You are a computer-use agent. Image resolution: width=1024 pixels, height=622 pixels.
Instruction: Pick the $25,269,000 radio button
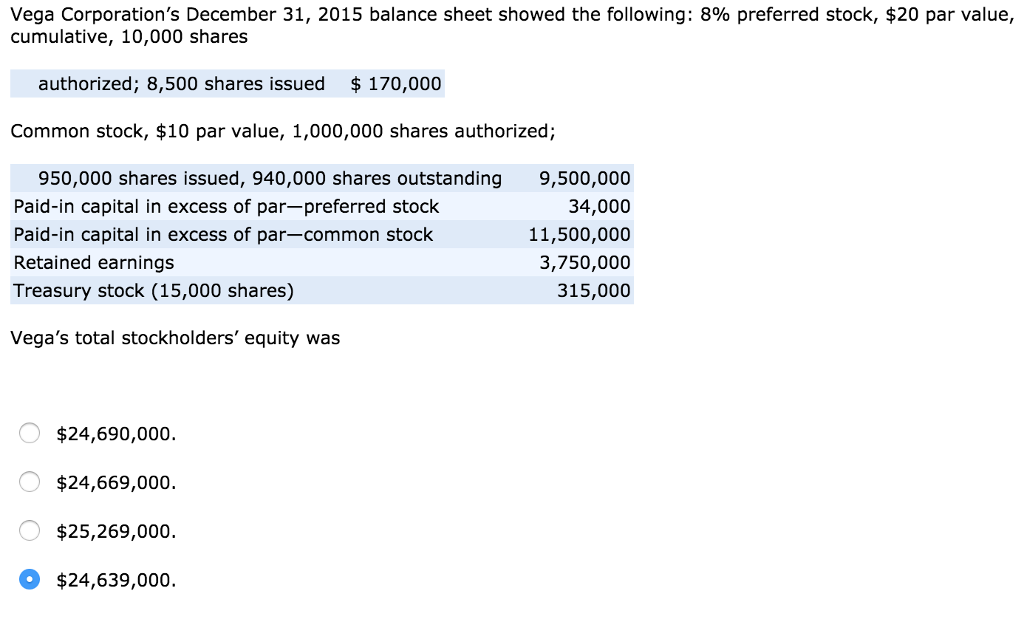click(x=30, y=531)
